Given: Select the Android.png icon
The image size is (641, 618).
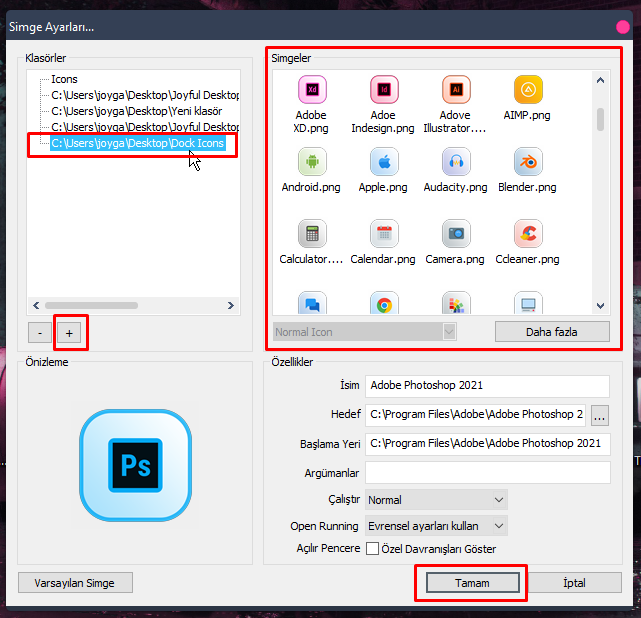Looking at the screenshot, I should pyautogui.click(x=312, y=161).
